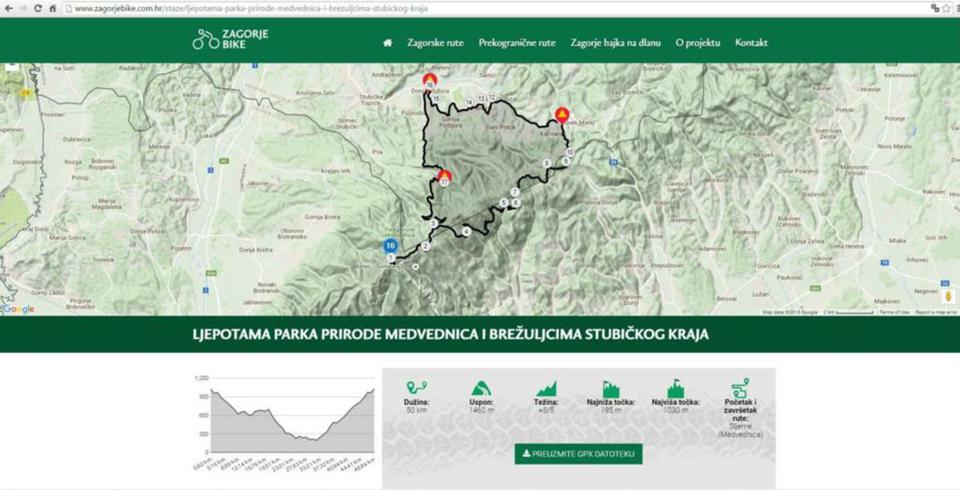Go to the home page icon

pyautogui.click(x=387, y=43)
